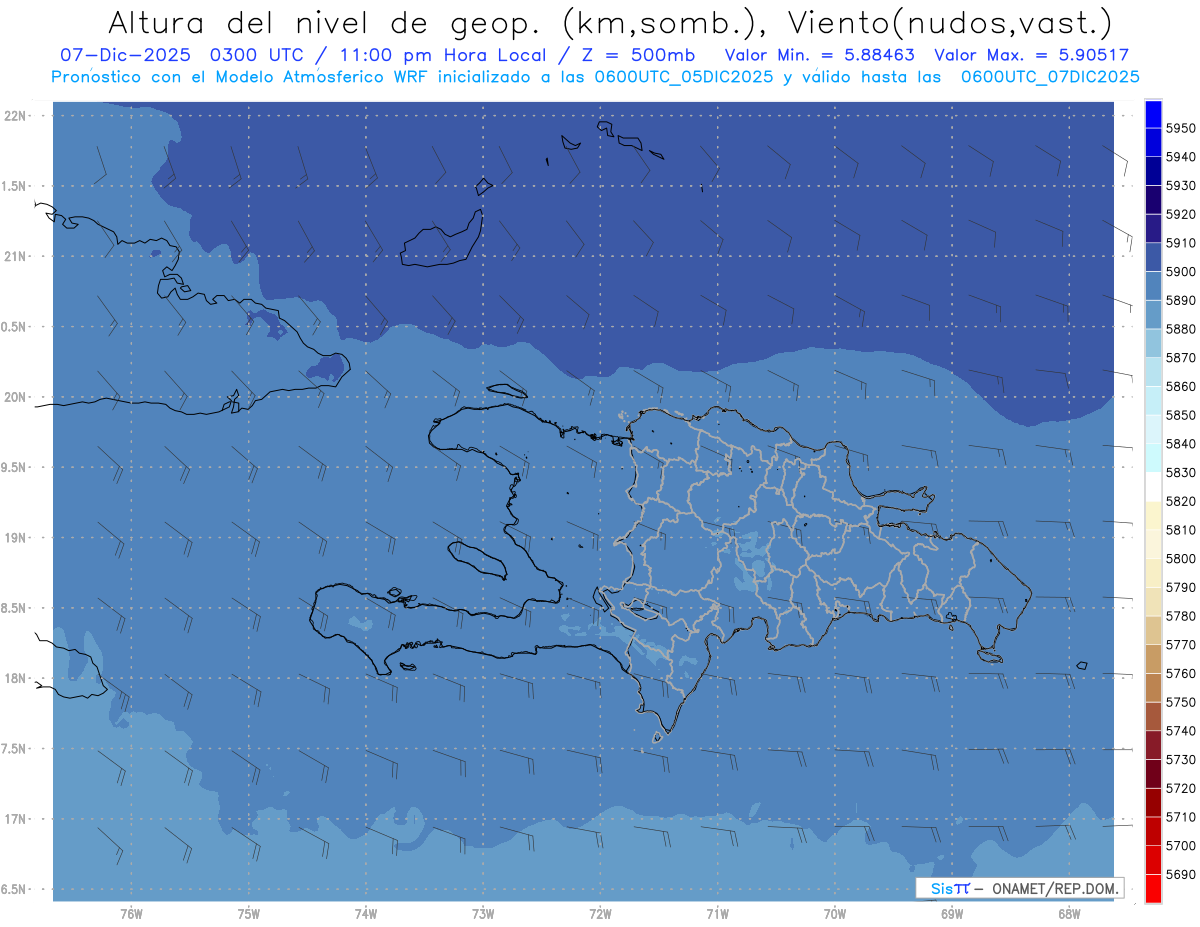Screen dimensions: 1200x927
Task: Click the legend swatch between 5900 and 5910
Action: tap(1153, 258)
